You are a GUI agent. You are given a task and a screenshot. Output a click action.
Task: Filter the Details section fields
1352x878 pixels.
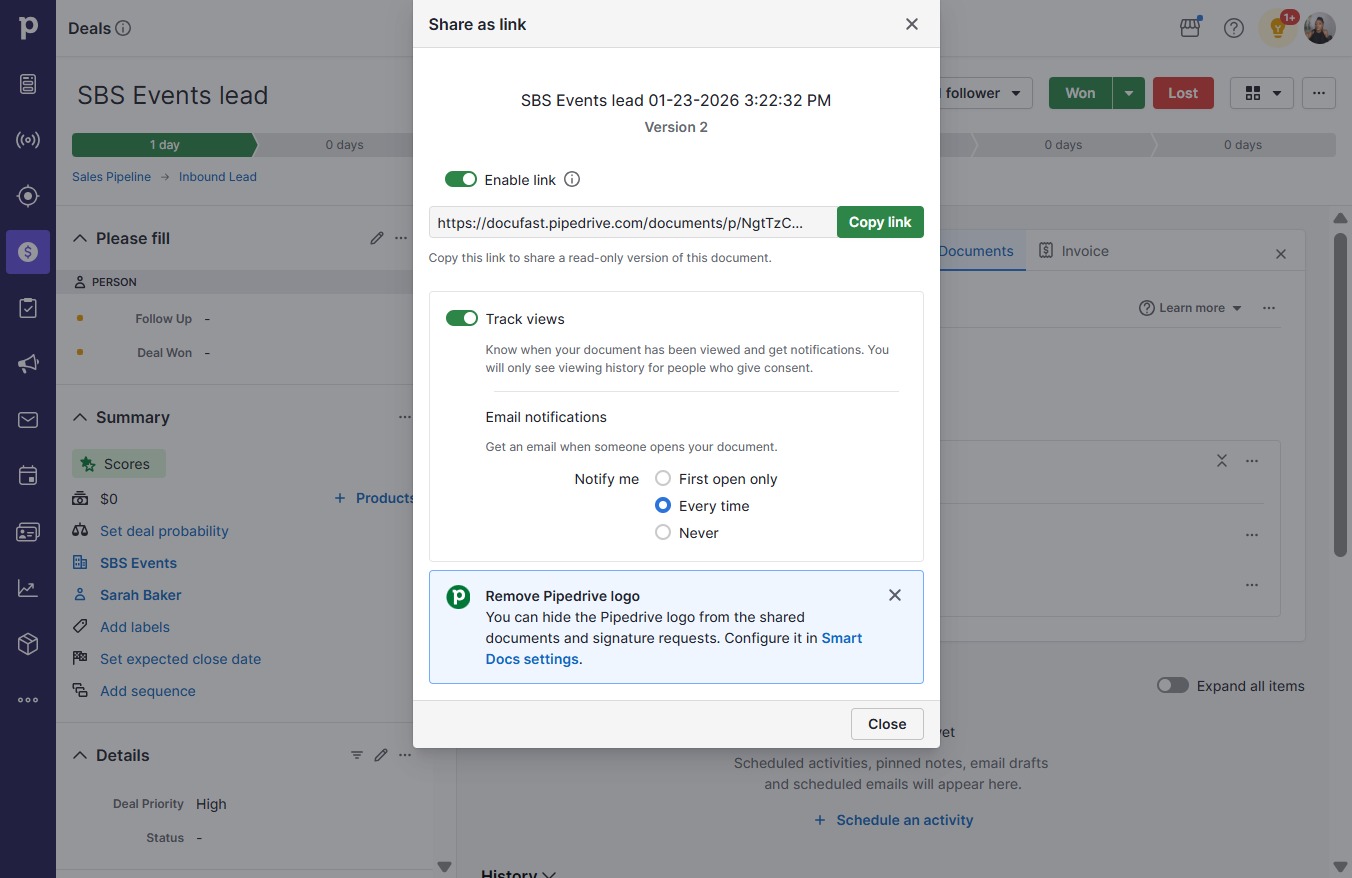pos(357,755)
